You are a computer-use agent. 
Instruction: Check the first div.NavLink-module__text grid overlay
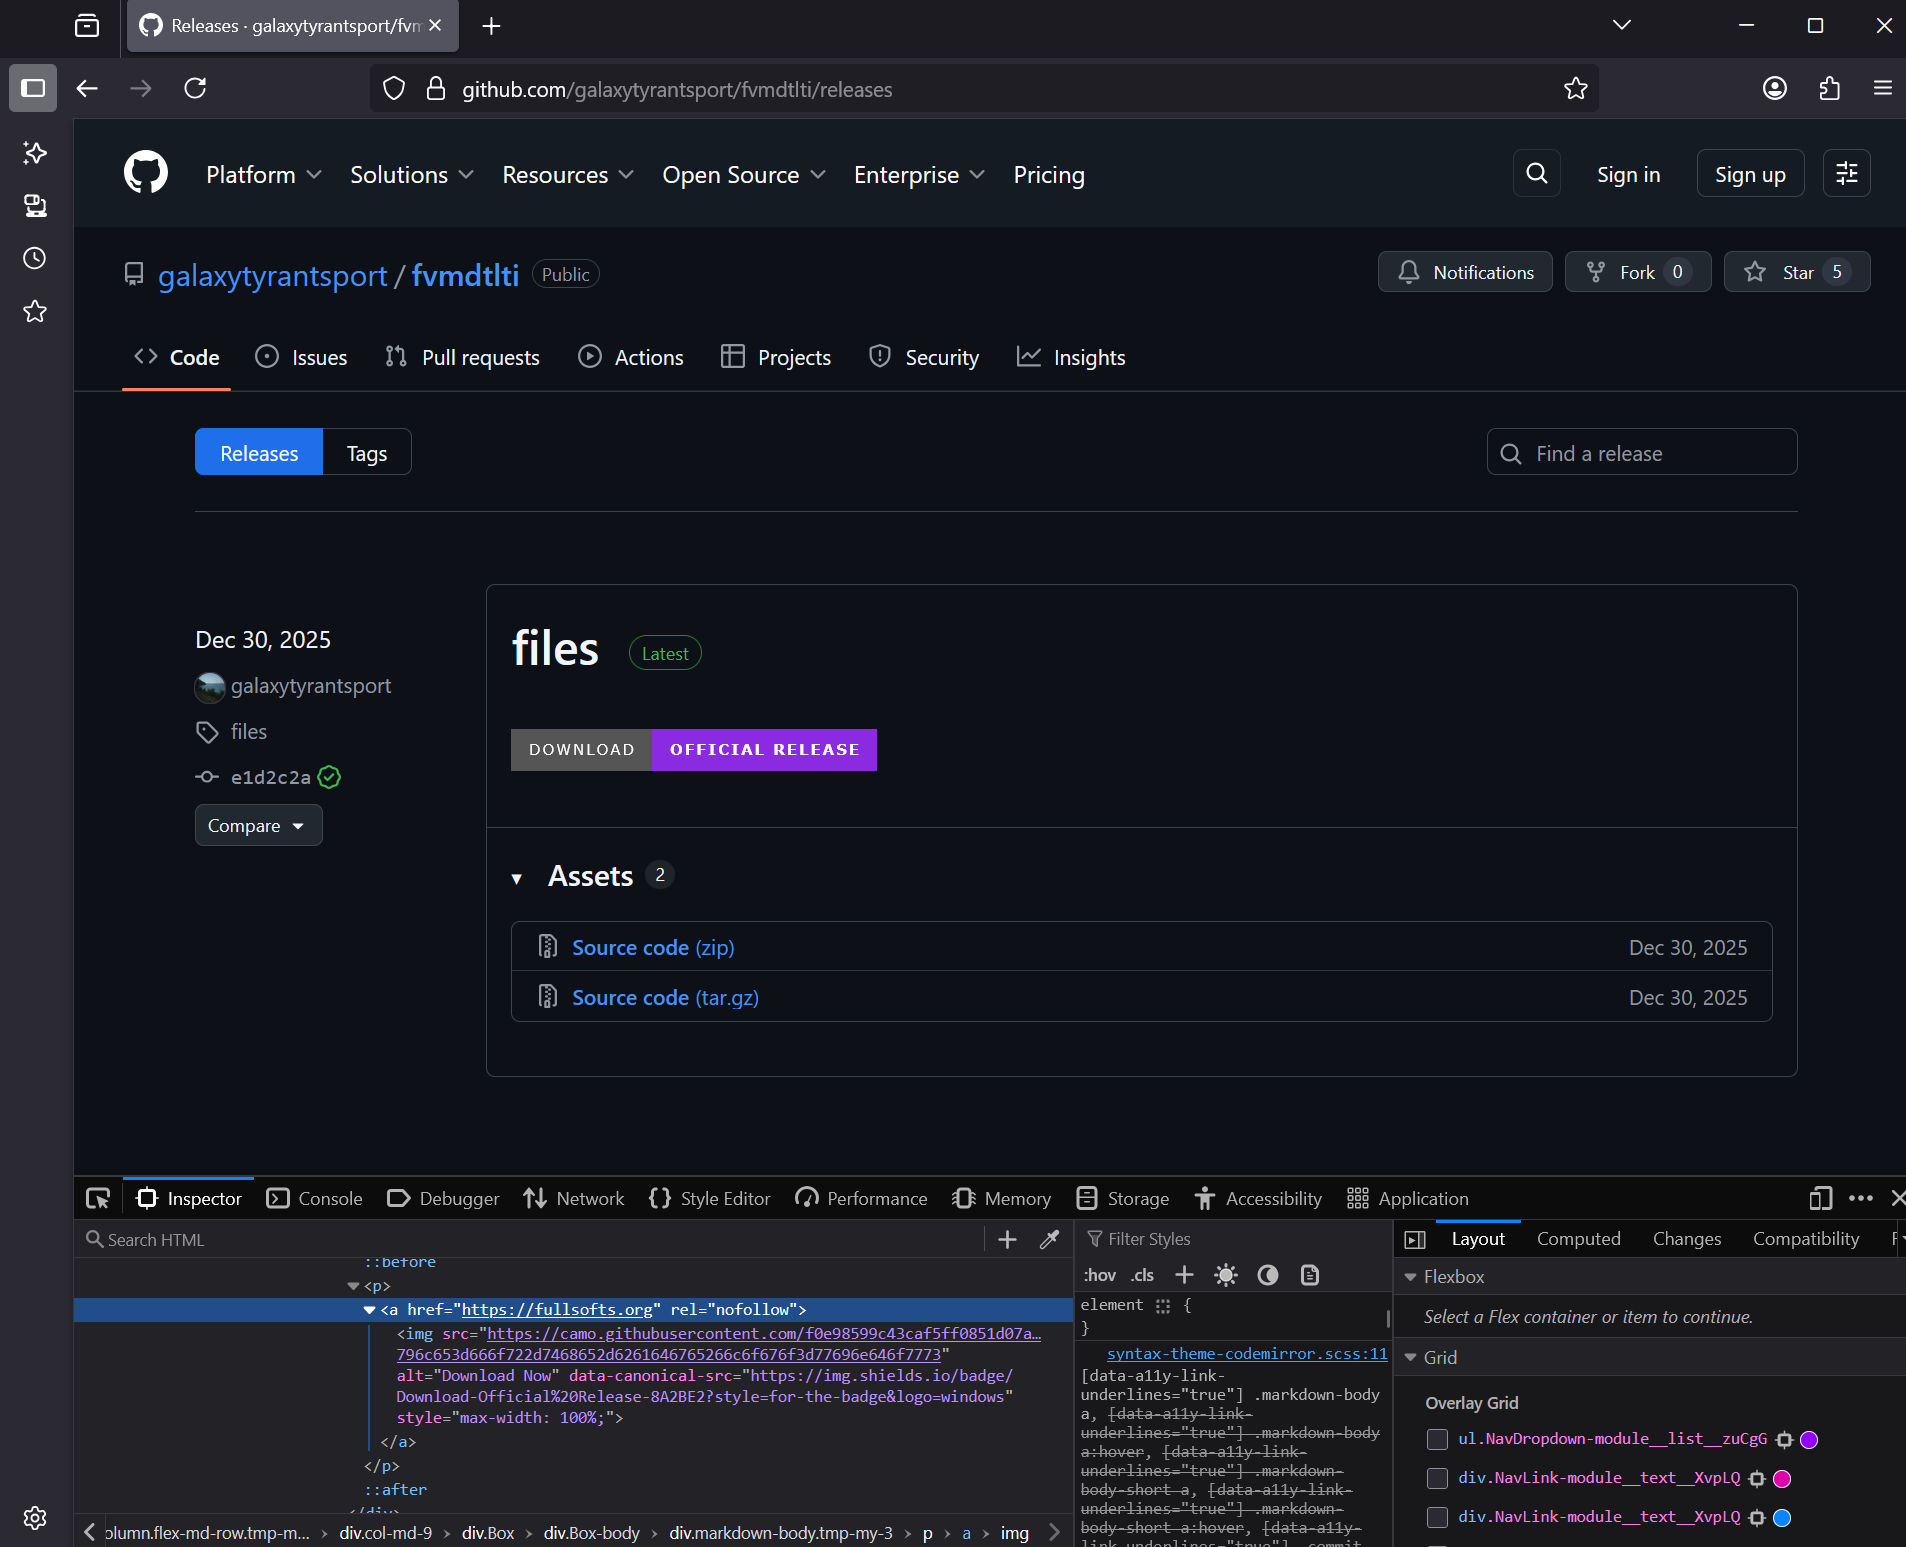pyautogui.click(x=1437, y=1478)
